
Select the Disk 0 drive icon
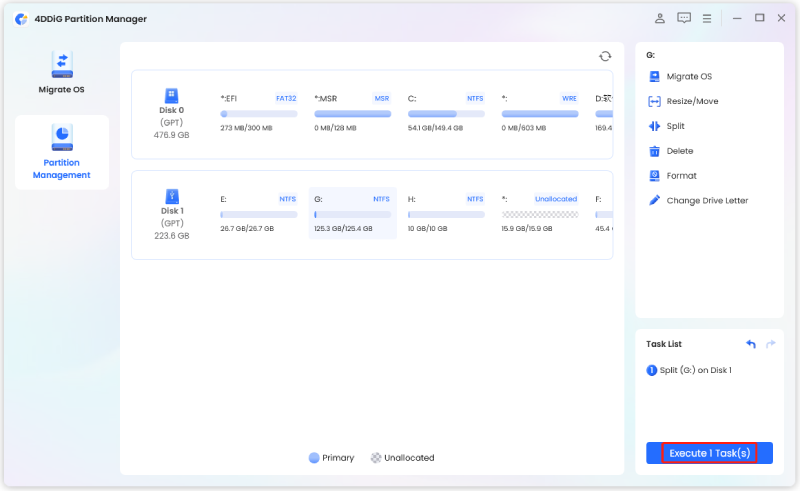(x=171, y=95)
